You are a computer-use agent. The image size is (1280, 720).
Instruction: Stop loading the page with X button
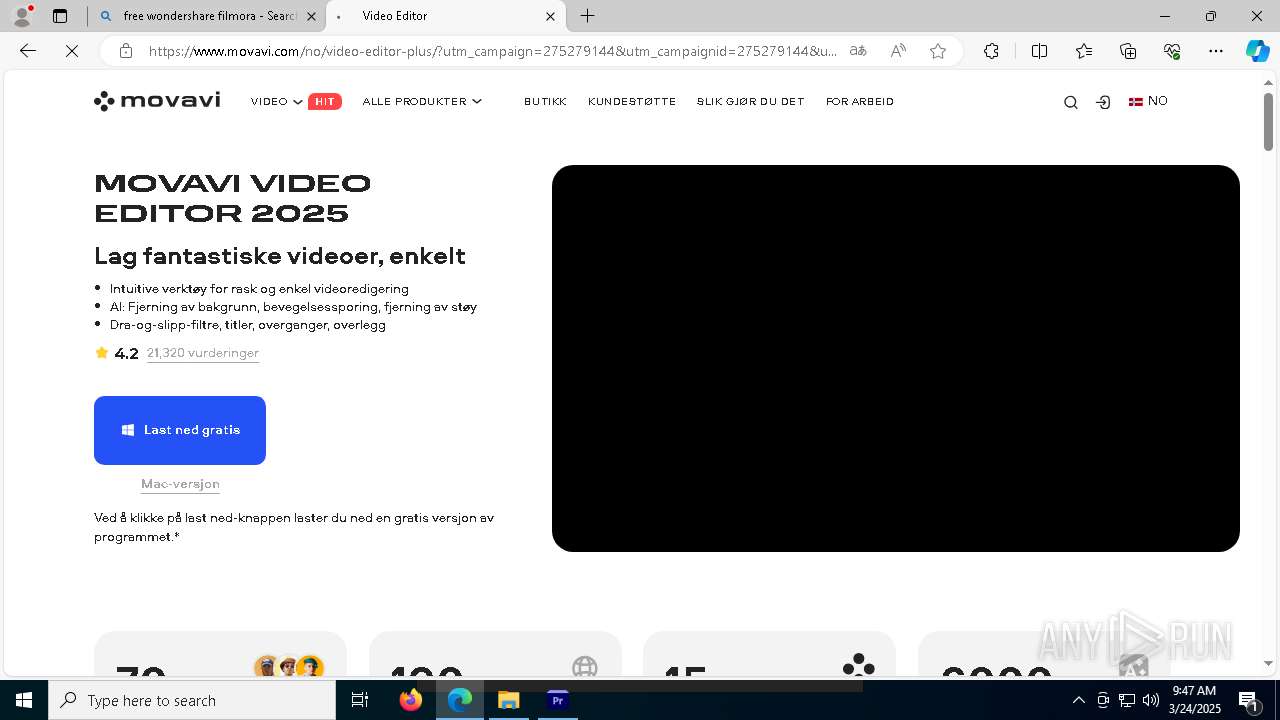coord(72,51)
